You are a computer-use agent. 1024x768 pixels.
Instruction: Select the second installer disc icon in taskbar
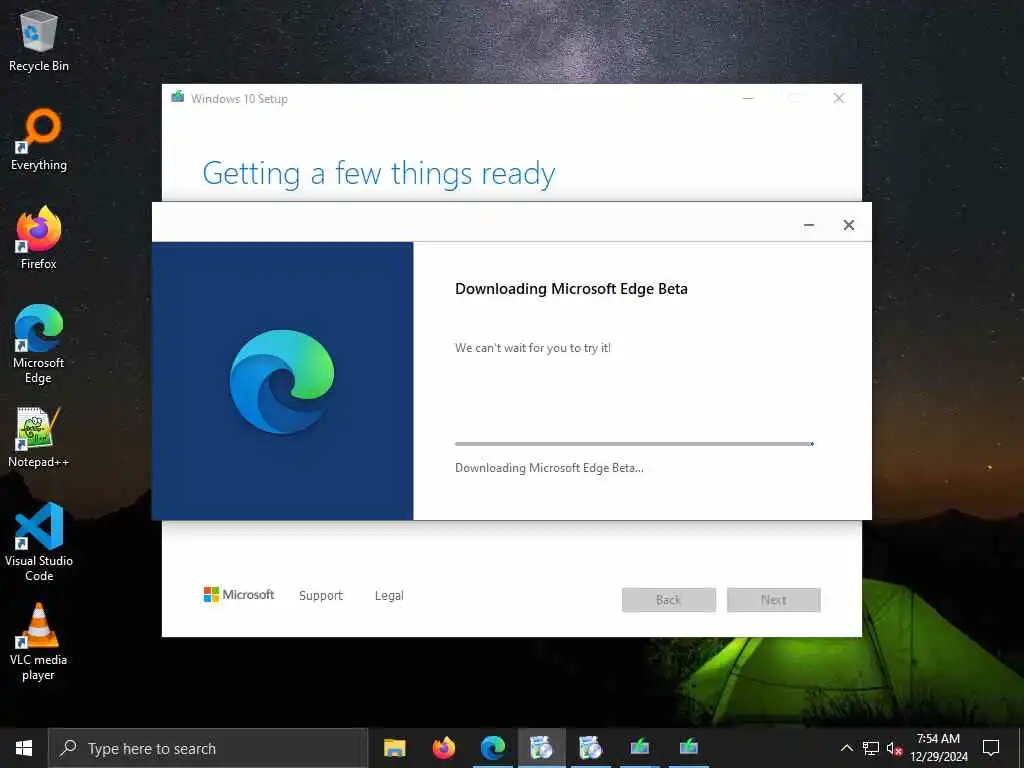click(590, 748)
